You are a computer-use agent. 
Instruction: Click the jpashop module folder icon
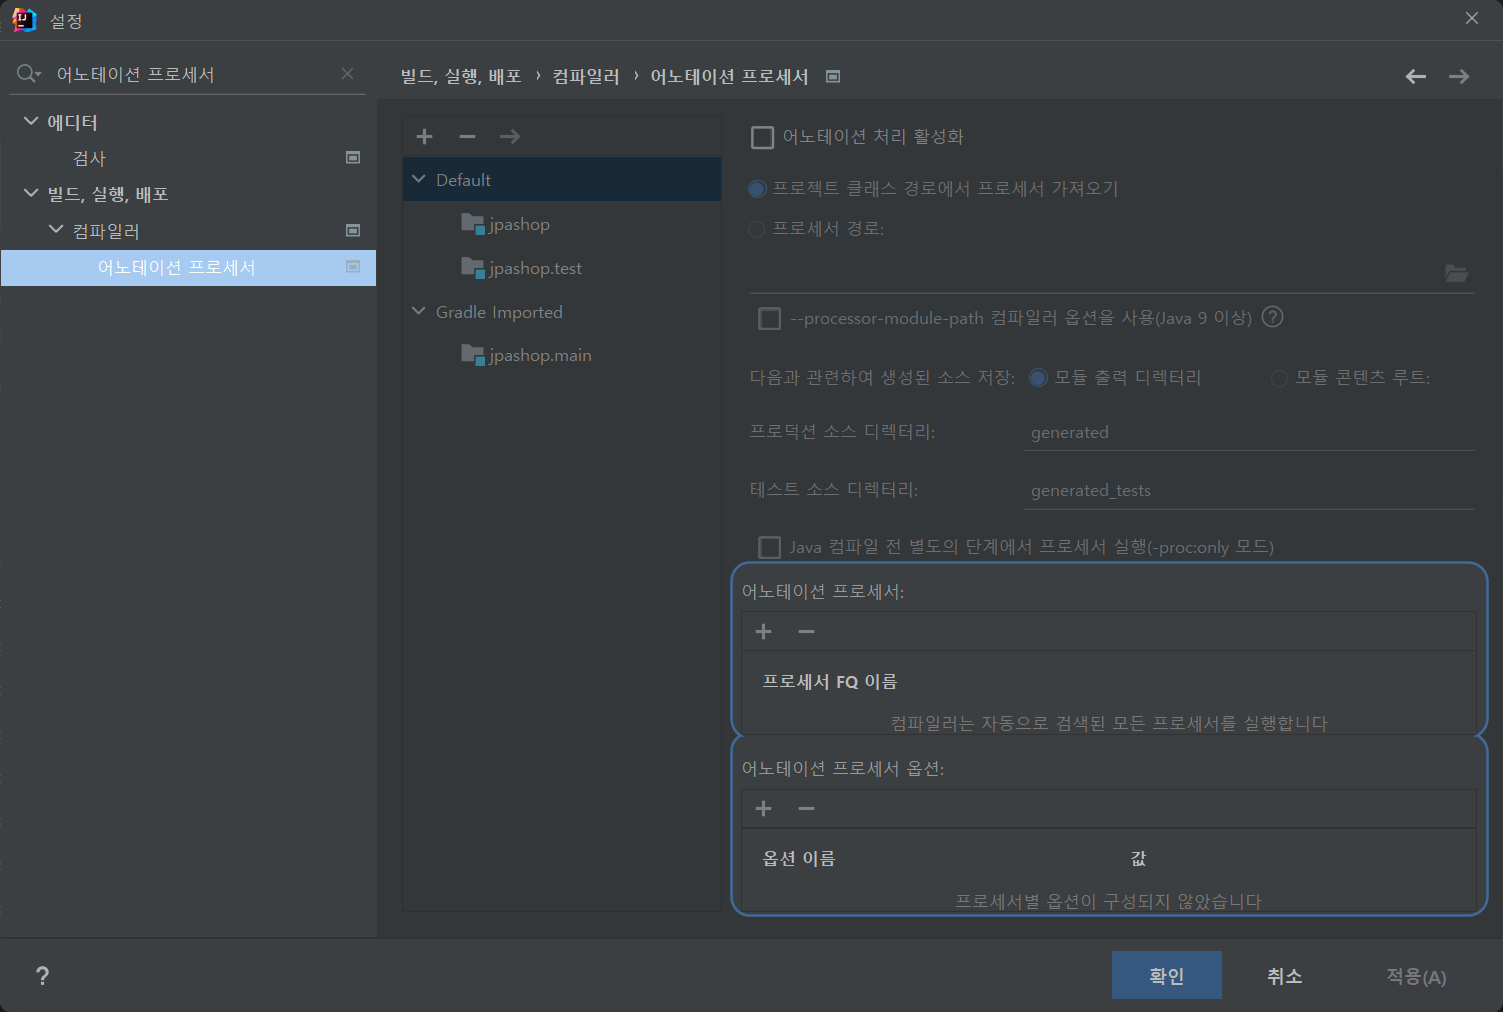pos(473,223)
